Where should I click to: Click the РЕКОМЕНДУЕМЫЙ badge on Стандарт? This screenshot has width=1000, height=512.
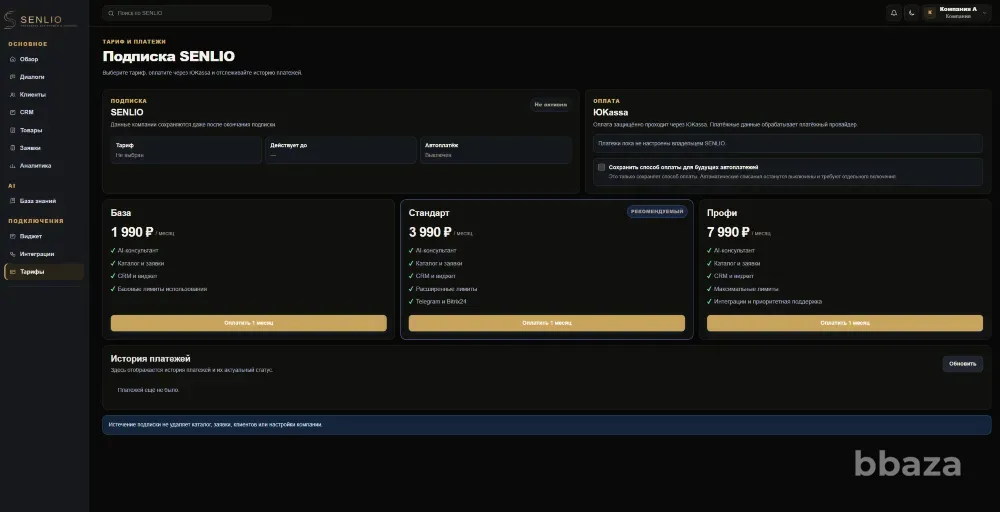pyautogui.click(x=657, y=212)
